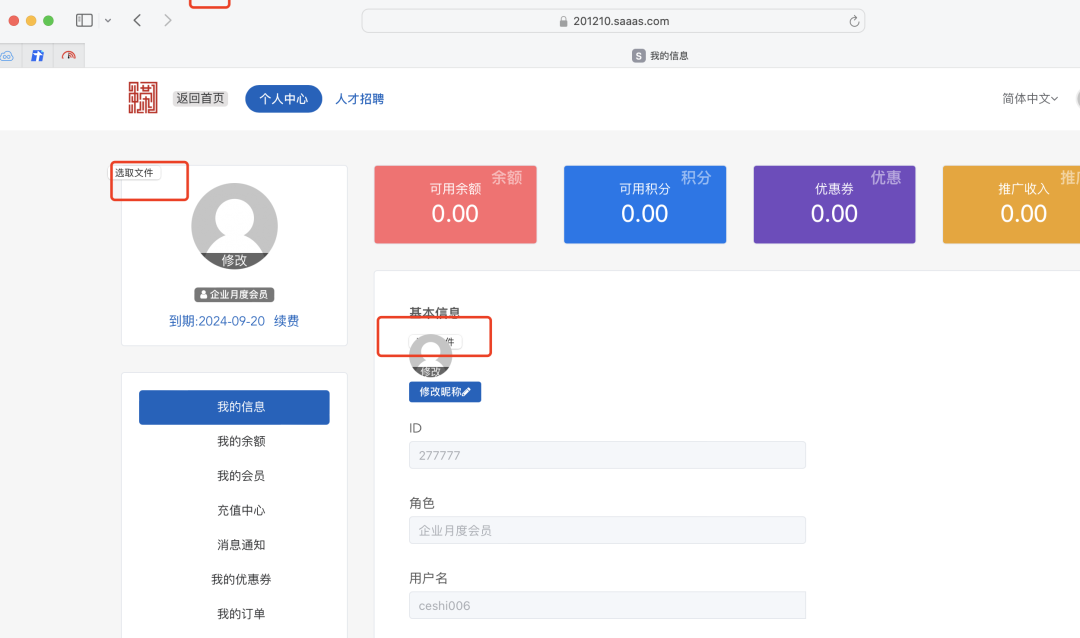The width and height of the screenshot is (1080, 638).
Task: Expand the sidebar dropdown chevron in Safari toolbar
Action: coord(108,20)
